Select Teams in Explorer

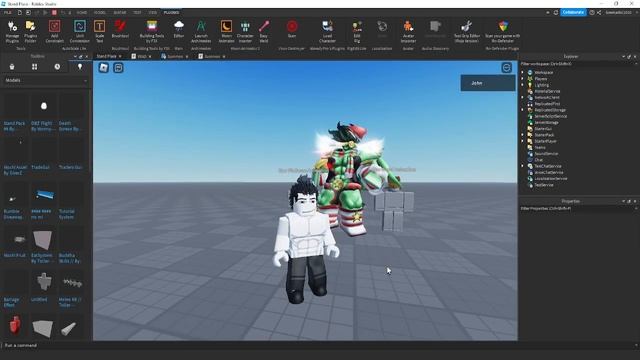pos(539,147)
